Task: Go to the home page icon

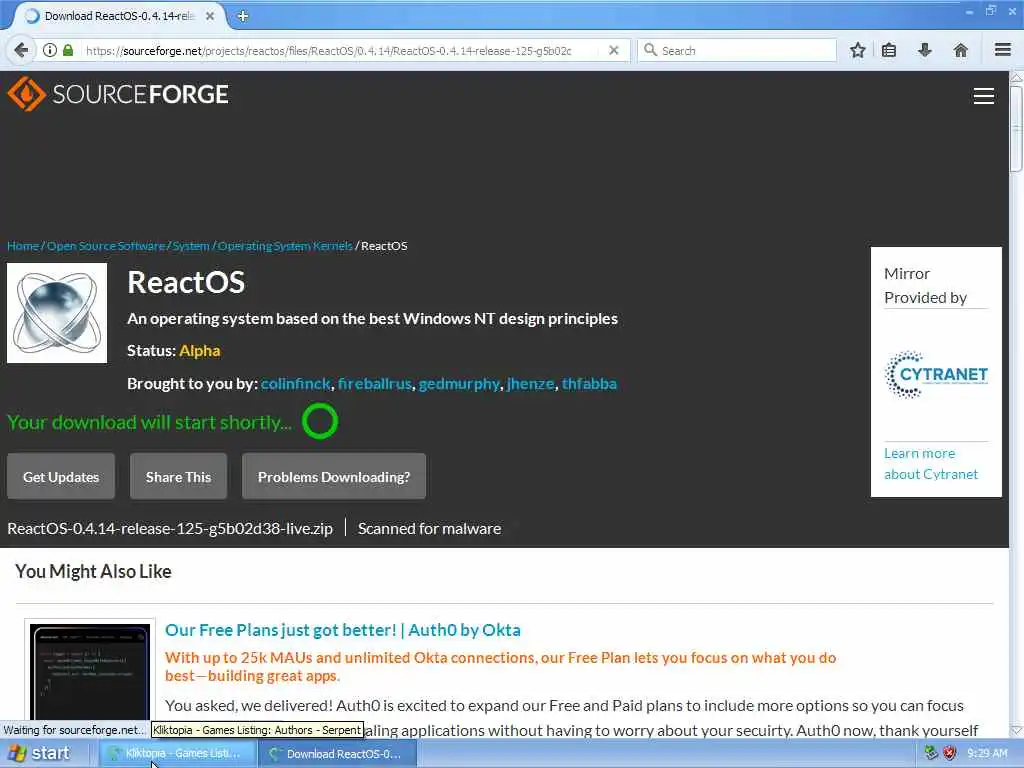Action: click(961, 50)
